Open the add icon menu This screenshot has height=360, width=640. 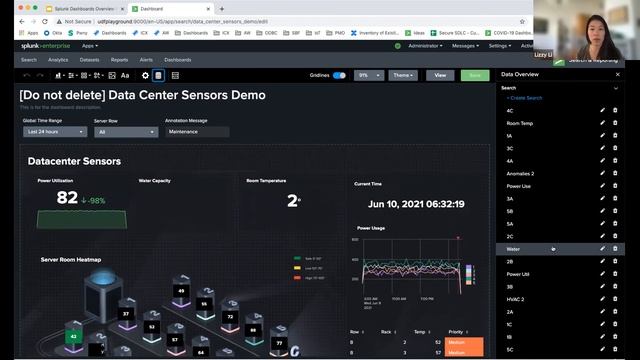(85, 76)
